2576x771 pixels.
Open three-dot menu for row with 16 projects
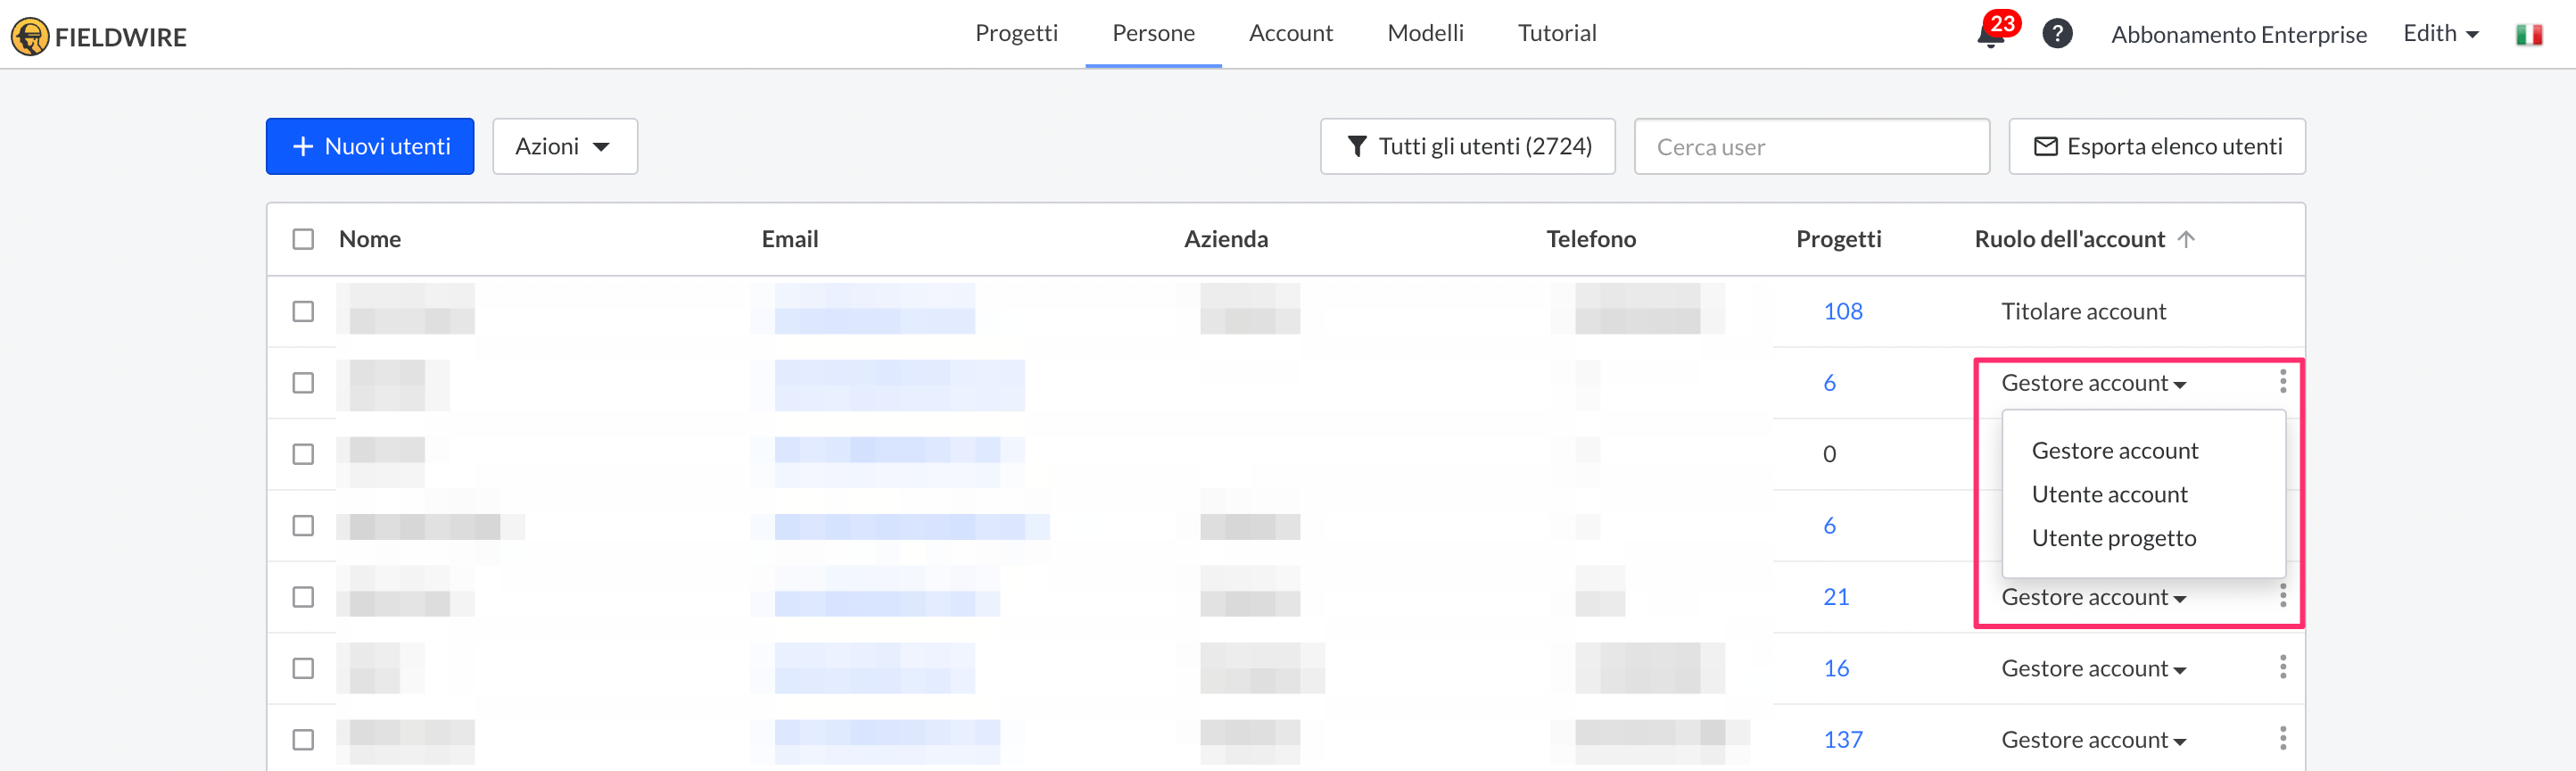2283,667
